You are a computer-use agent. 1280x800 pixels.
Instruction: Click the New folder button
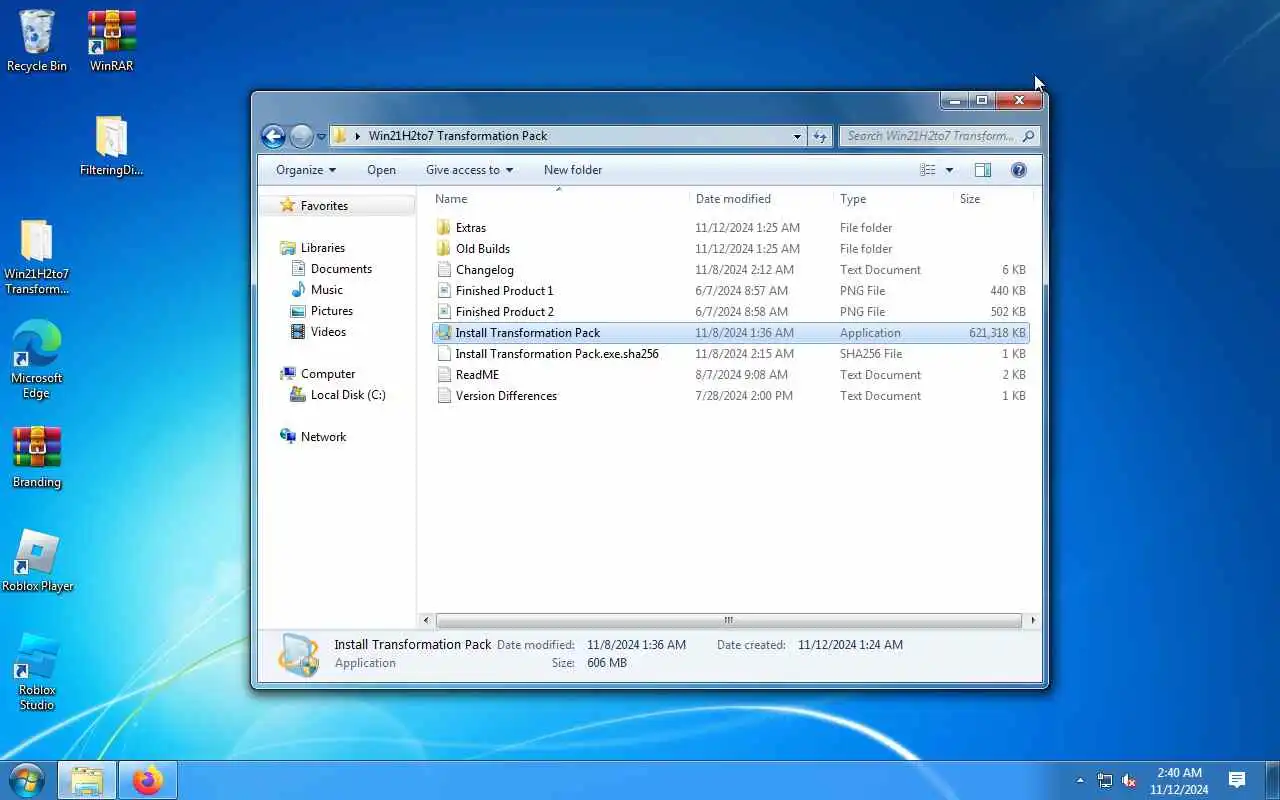click(573, 170)
